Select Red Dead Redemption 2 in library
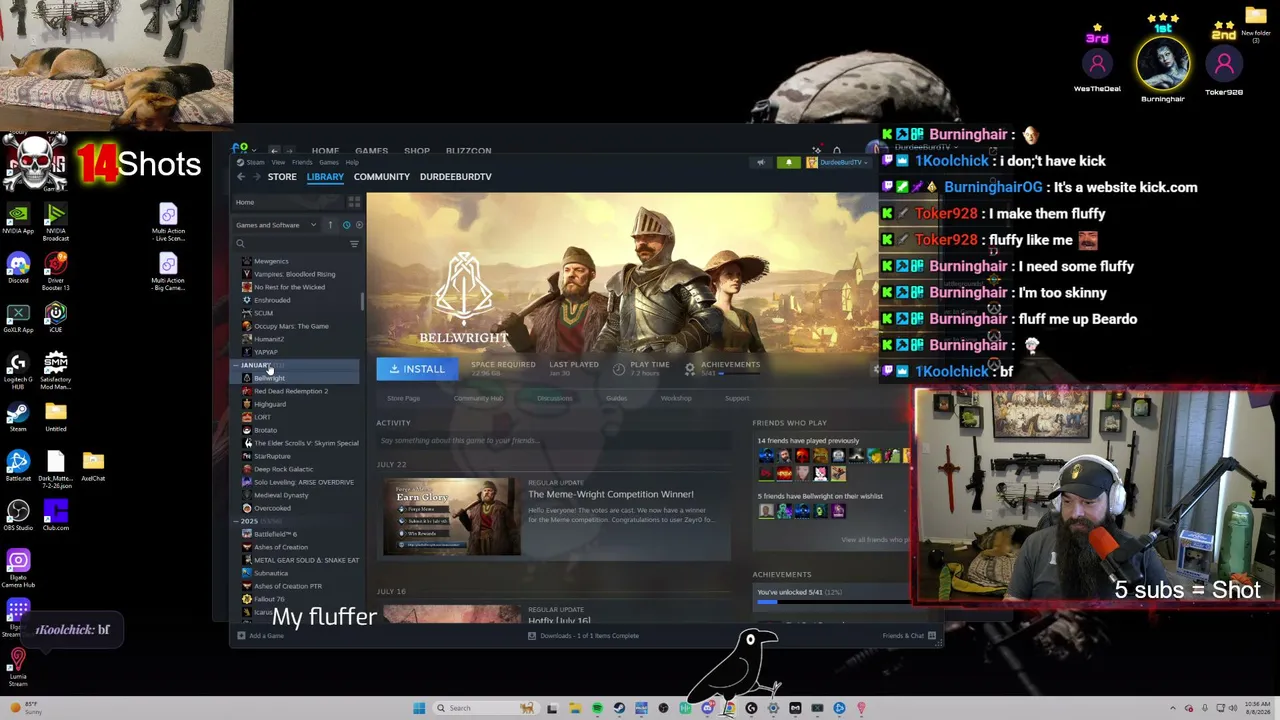 pyautogui.click(x=291, y=391)
